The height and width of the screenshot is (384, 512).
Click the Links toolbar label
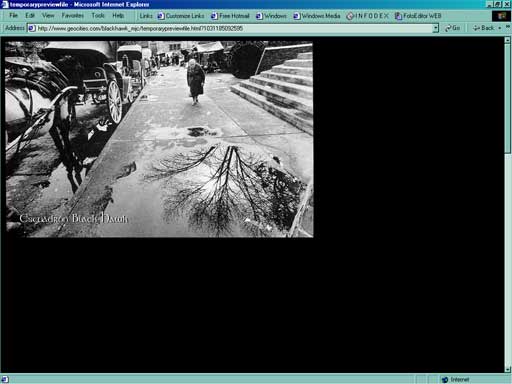[x=146, y=16]
